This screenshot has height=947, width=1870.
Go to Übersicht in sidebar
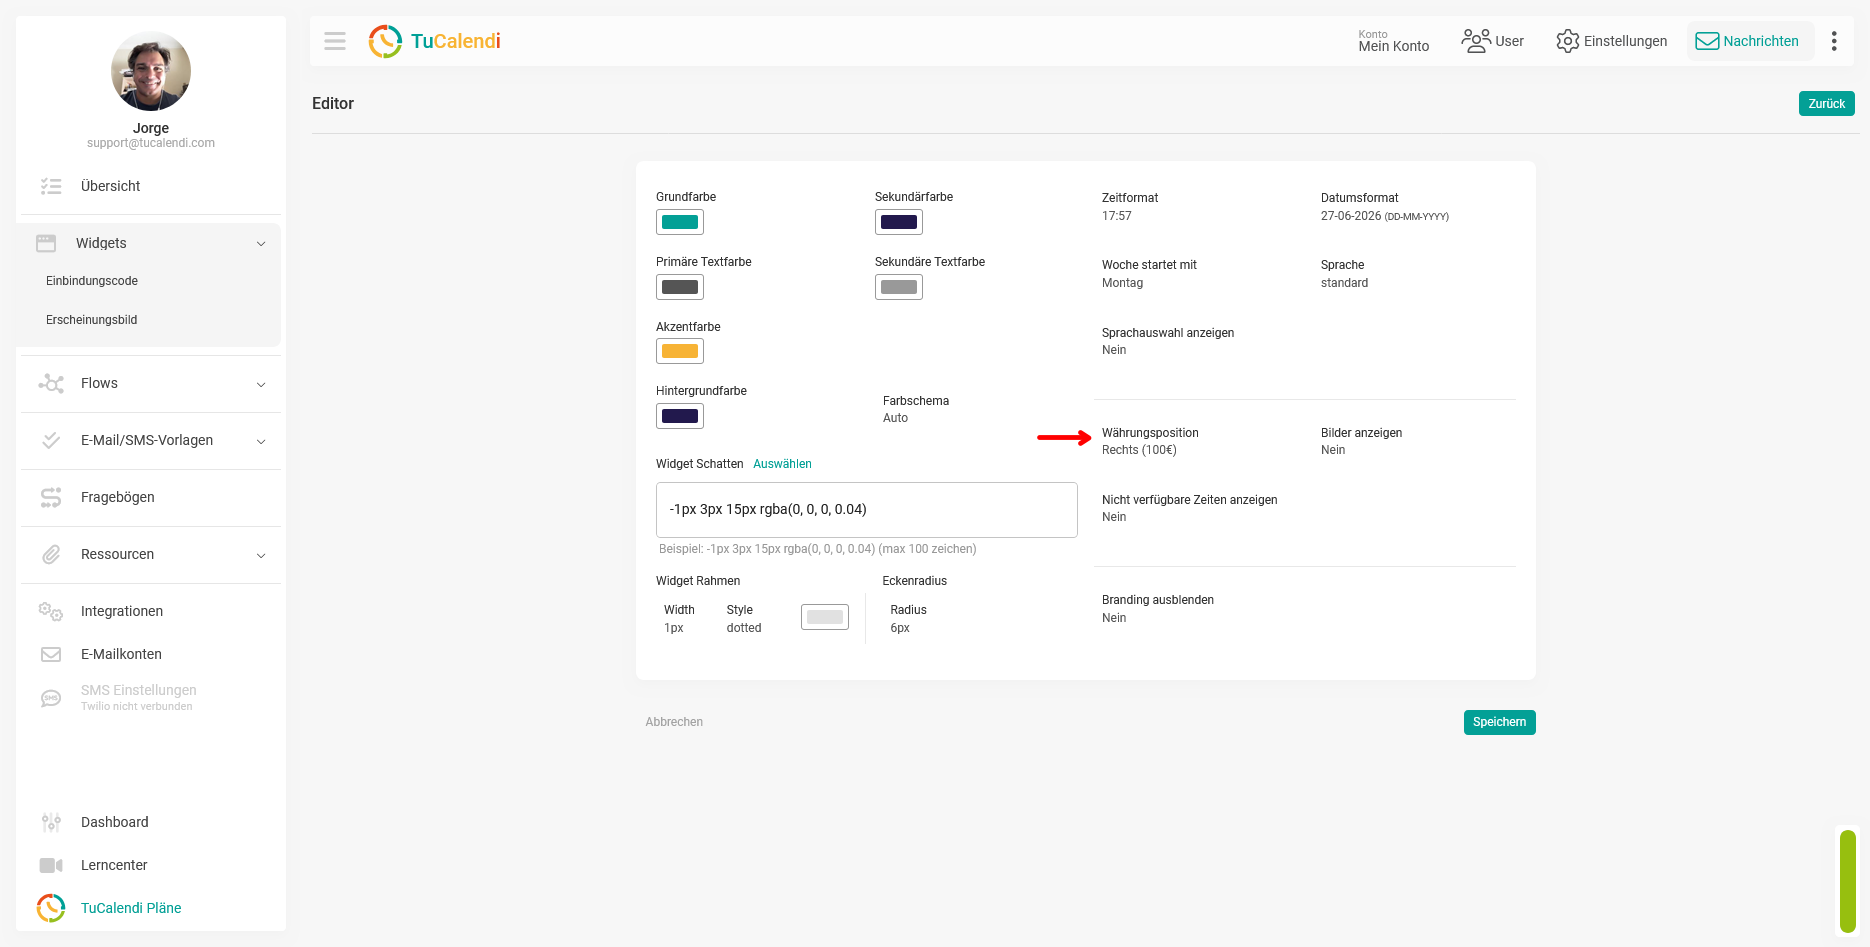(x=111, y=186)
